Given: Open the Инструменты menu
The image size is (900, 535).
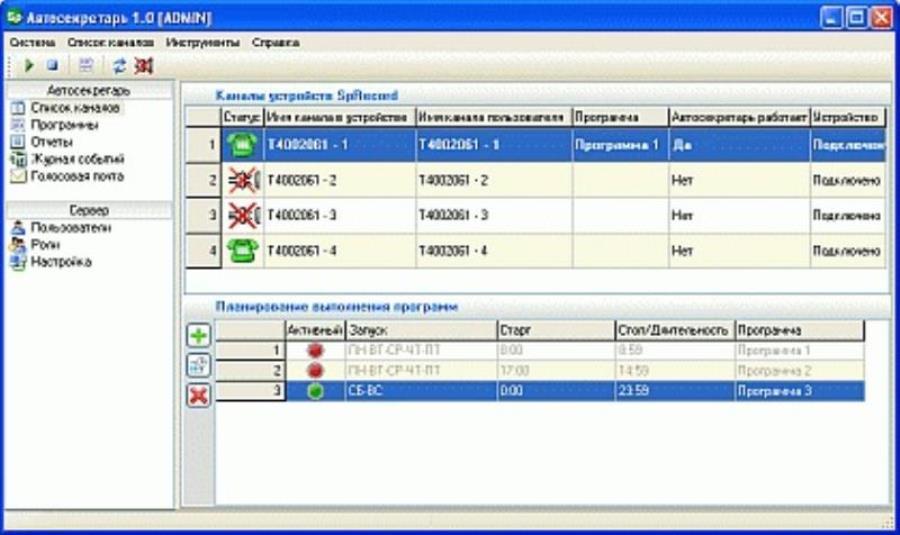Looking at the screenshot, I should tap(203, 43).
